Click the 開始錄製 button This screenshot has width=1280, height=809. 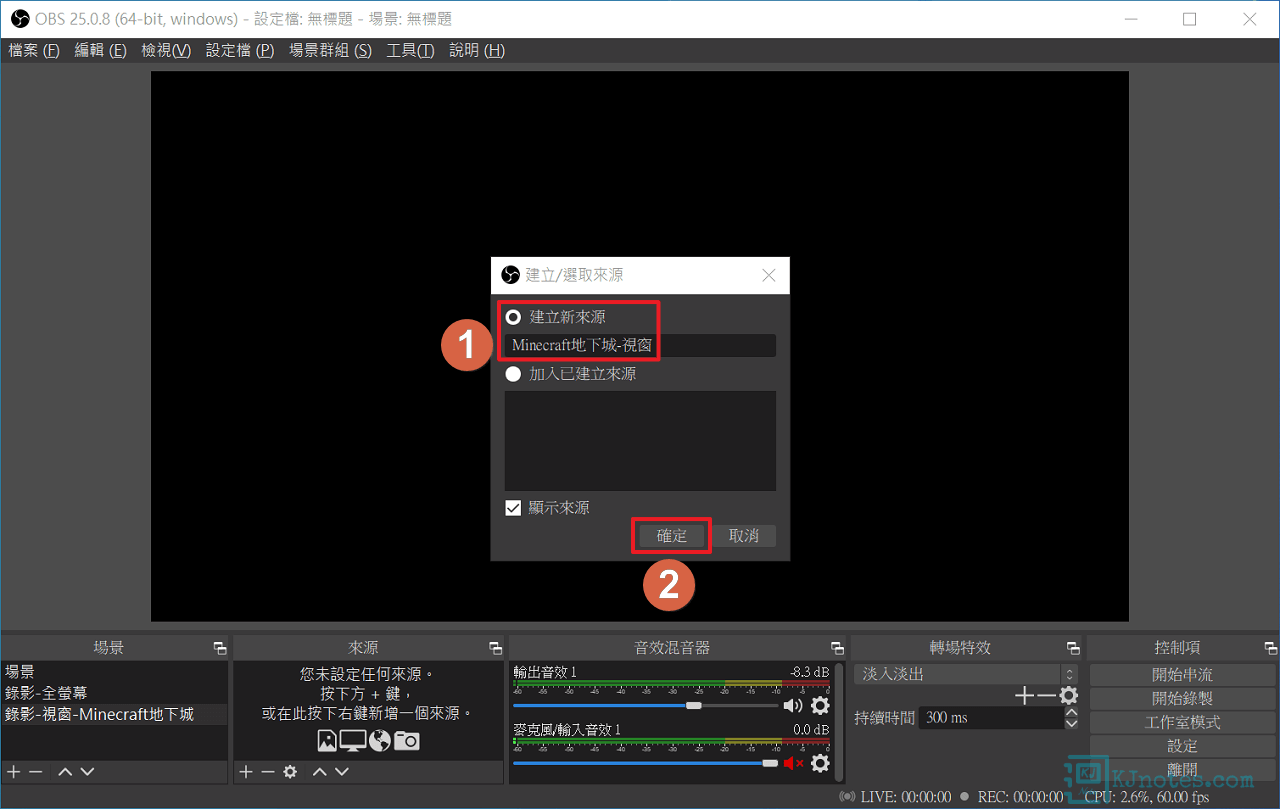coord(1182,699)
